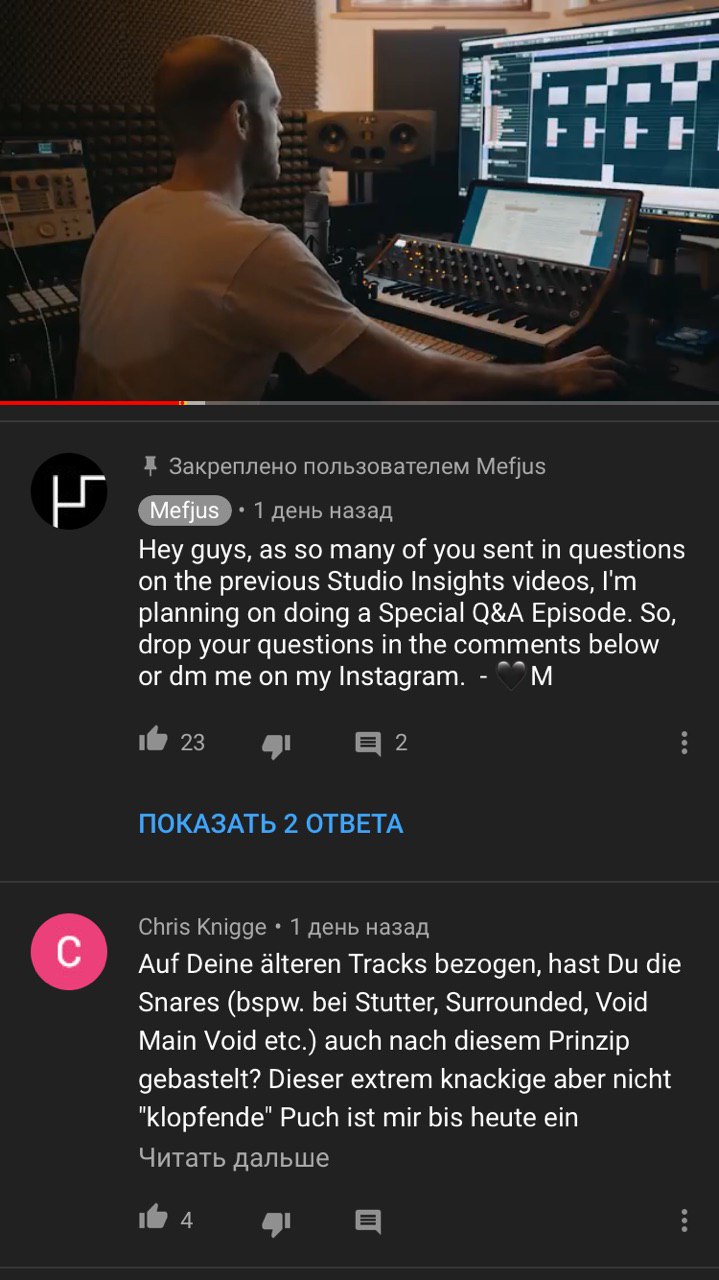This screenshot has width=719, height=1280.
Task: Open the Chris Knigge username link
Action: (x=202, y=927)
